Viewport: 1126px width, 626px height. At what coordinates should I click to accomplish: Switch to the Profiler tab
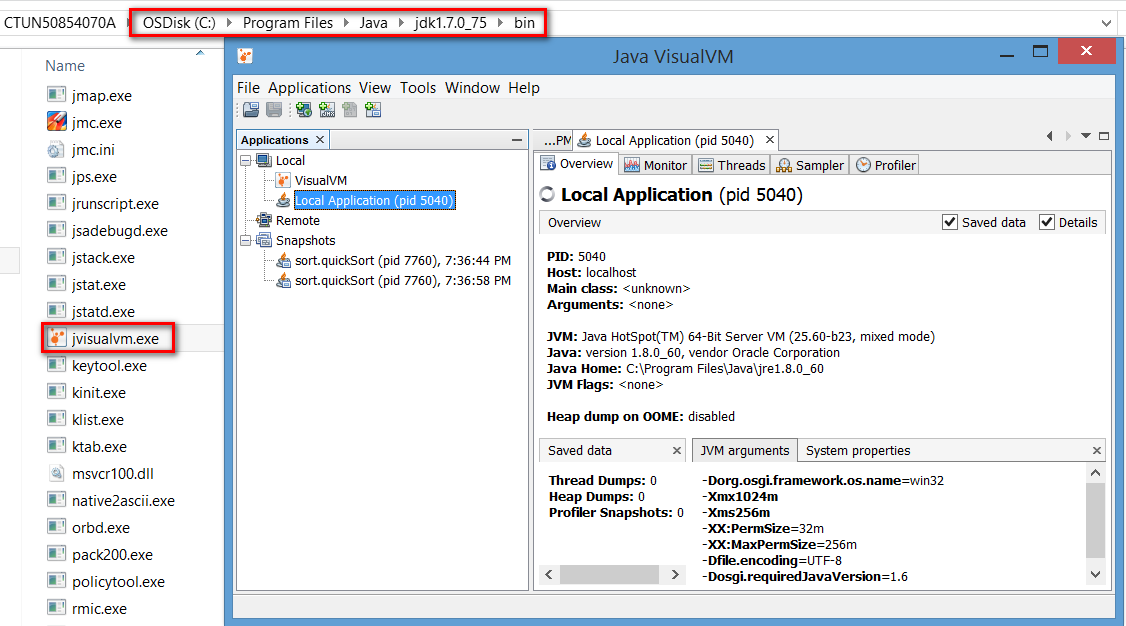[x=885, y=165]
